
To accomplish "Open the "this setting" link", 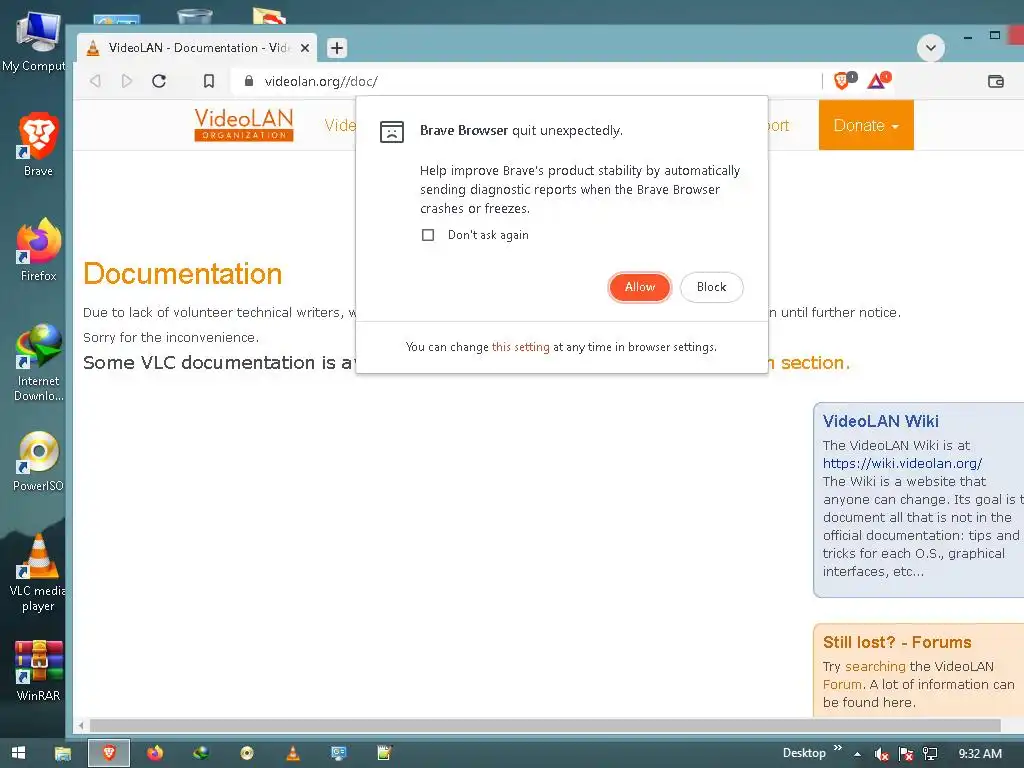I will [x=520, y=347].
